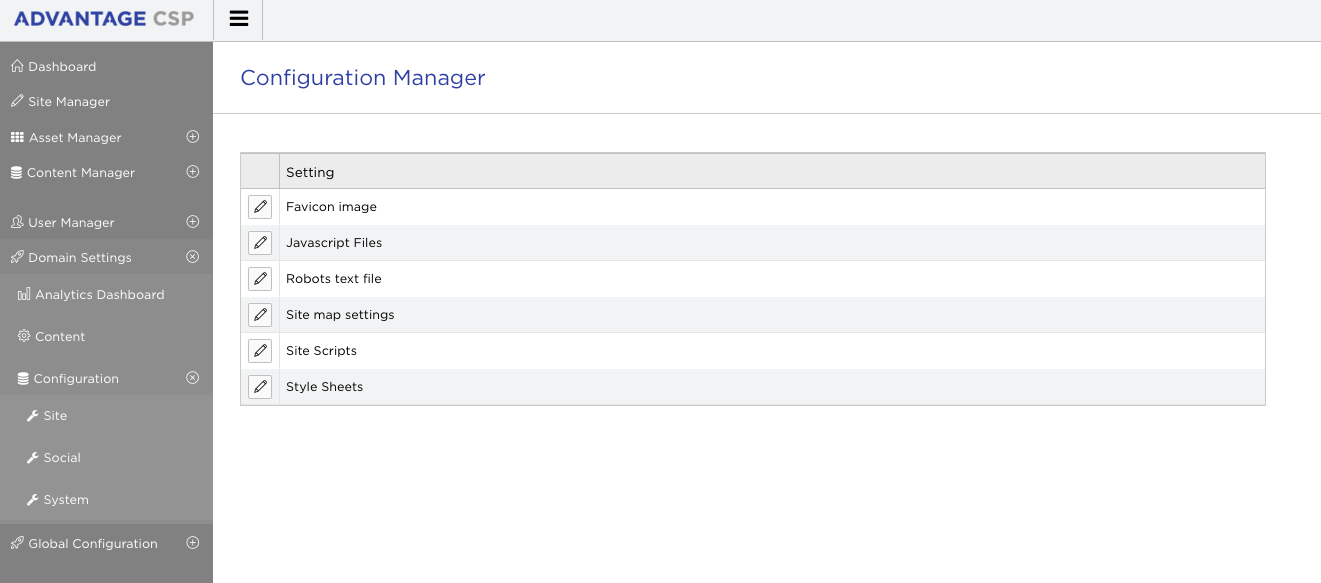Click edit icon beside Site Scripts
Image resolution: width=1321 pixels, height=583 pixels.
pyautogui.click(x=260, y=351)
